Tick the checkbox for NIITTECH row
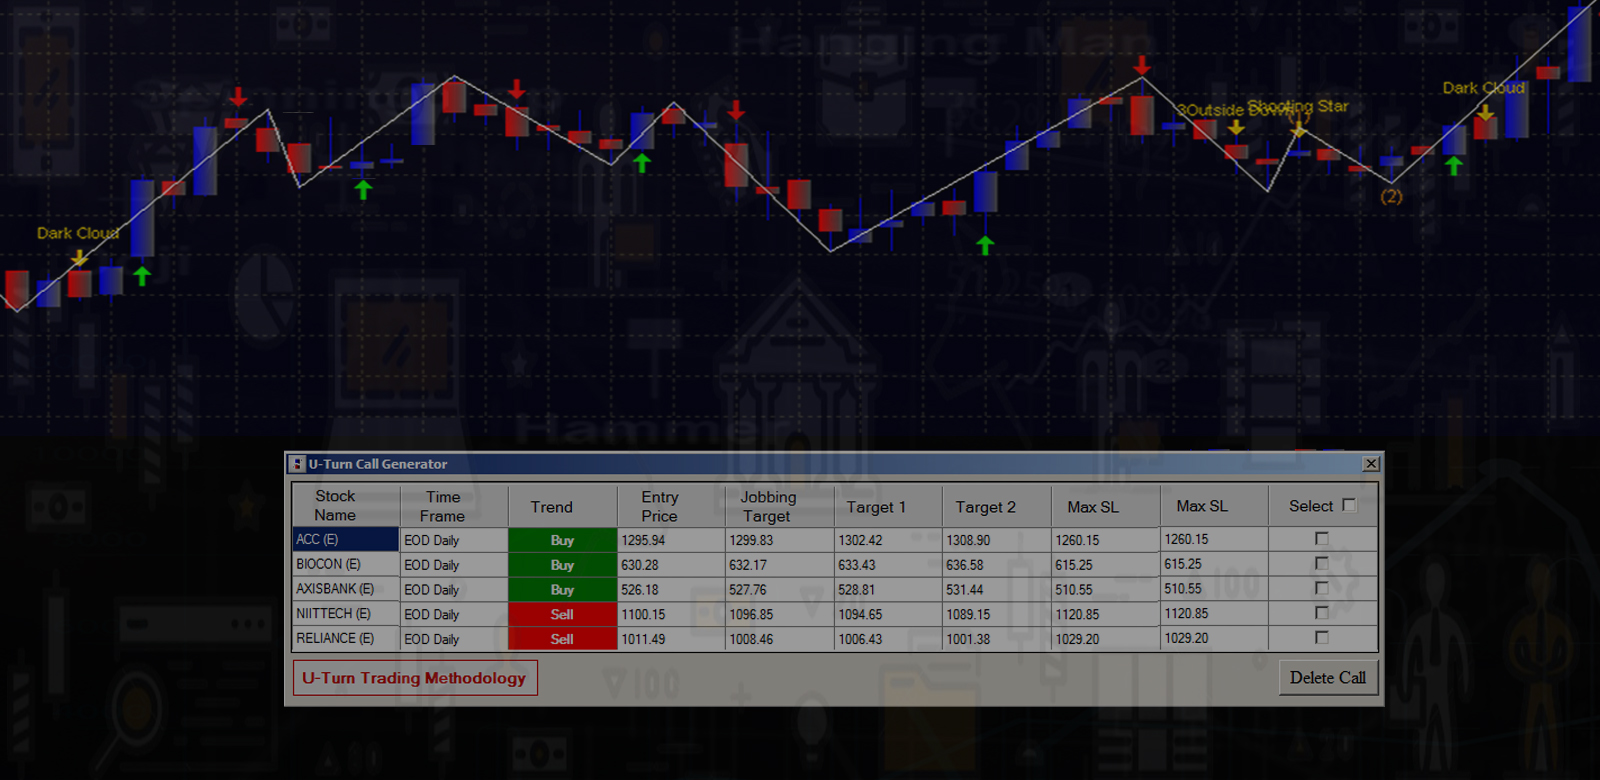This screenshot has width=1600, height=780. 1322,613
